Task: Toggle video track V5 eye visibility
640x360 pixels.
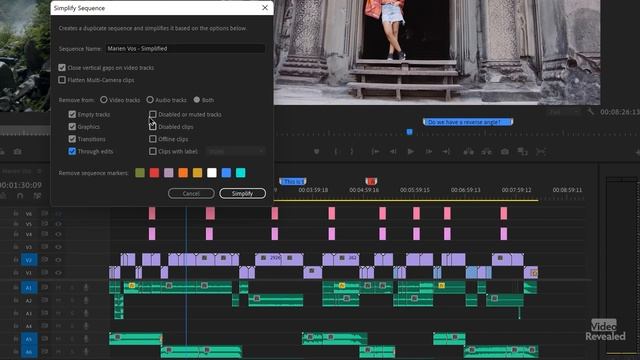Action: 58,224
